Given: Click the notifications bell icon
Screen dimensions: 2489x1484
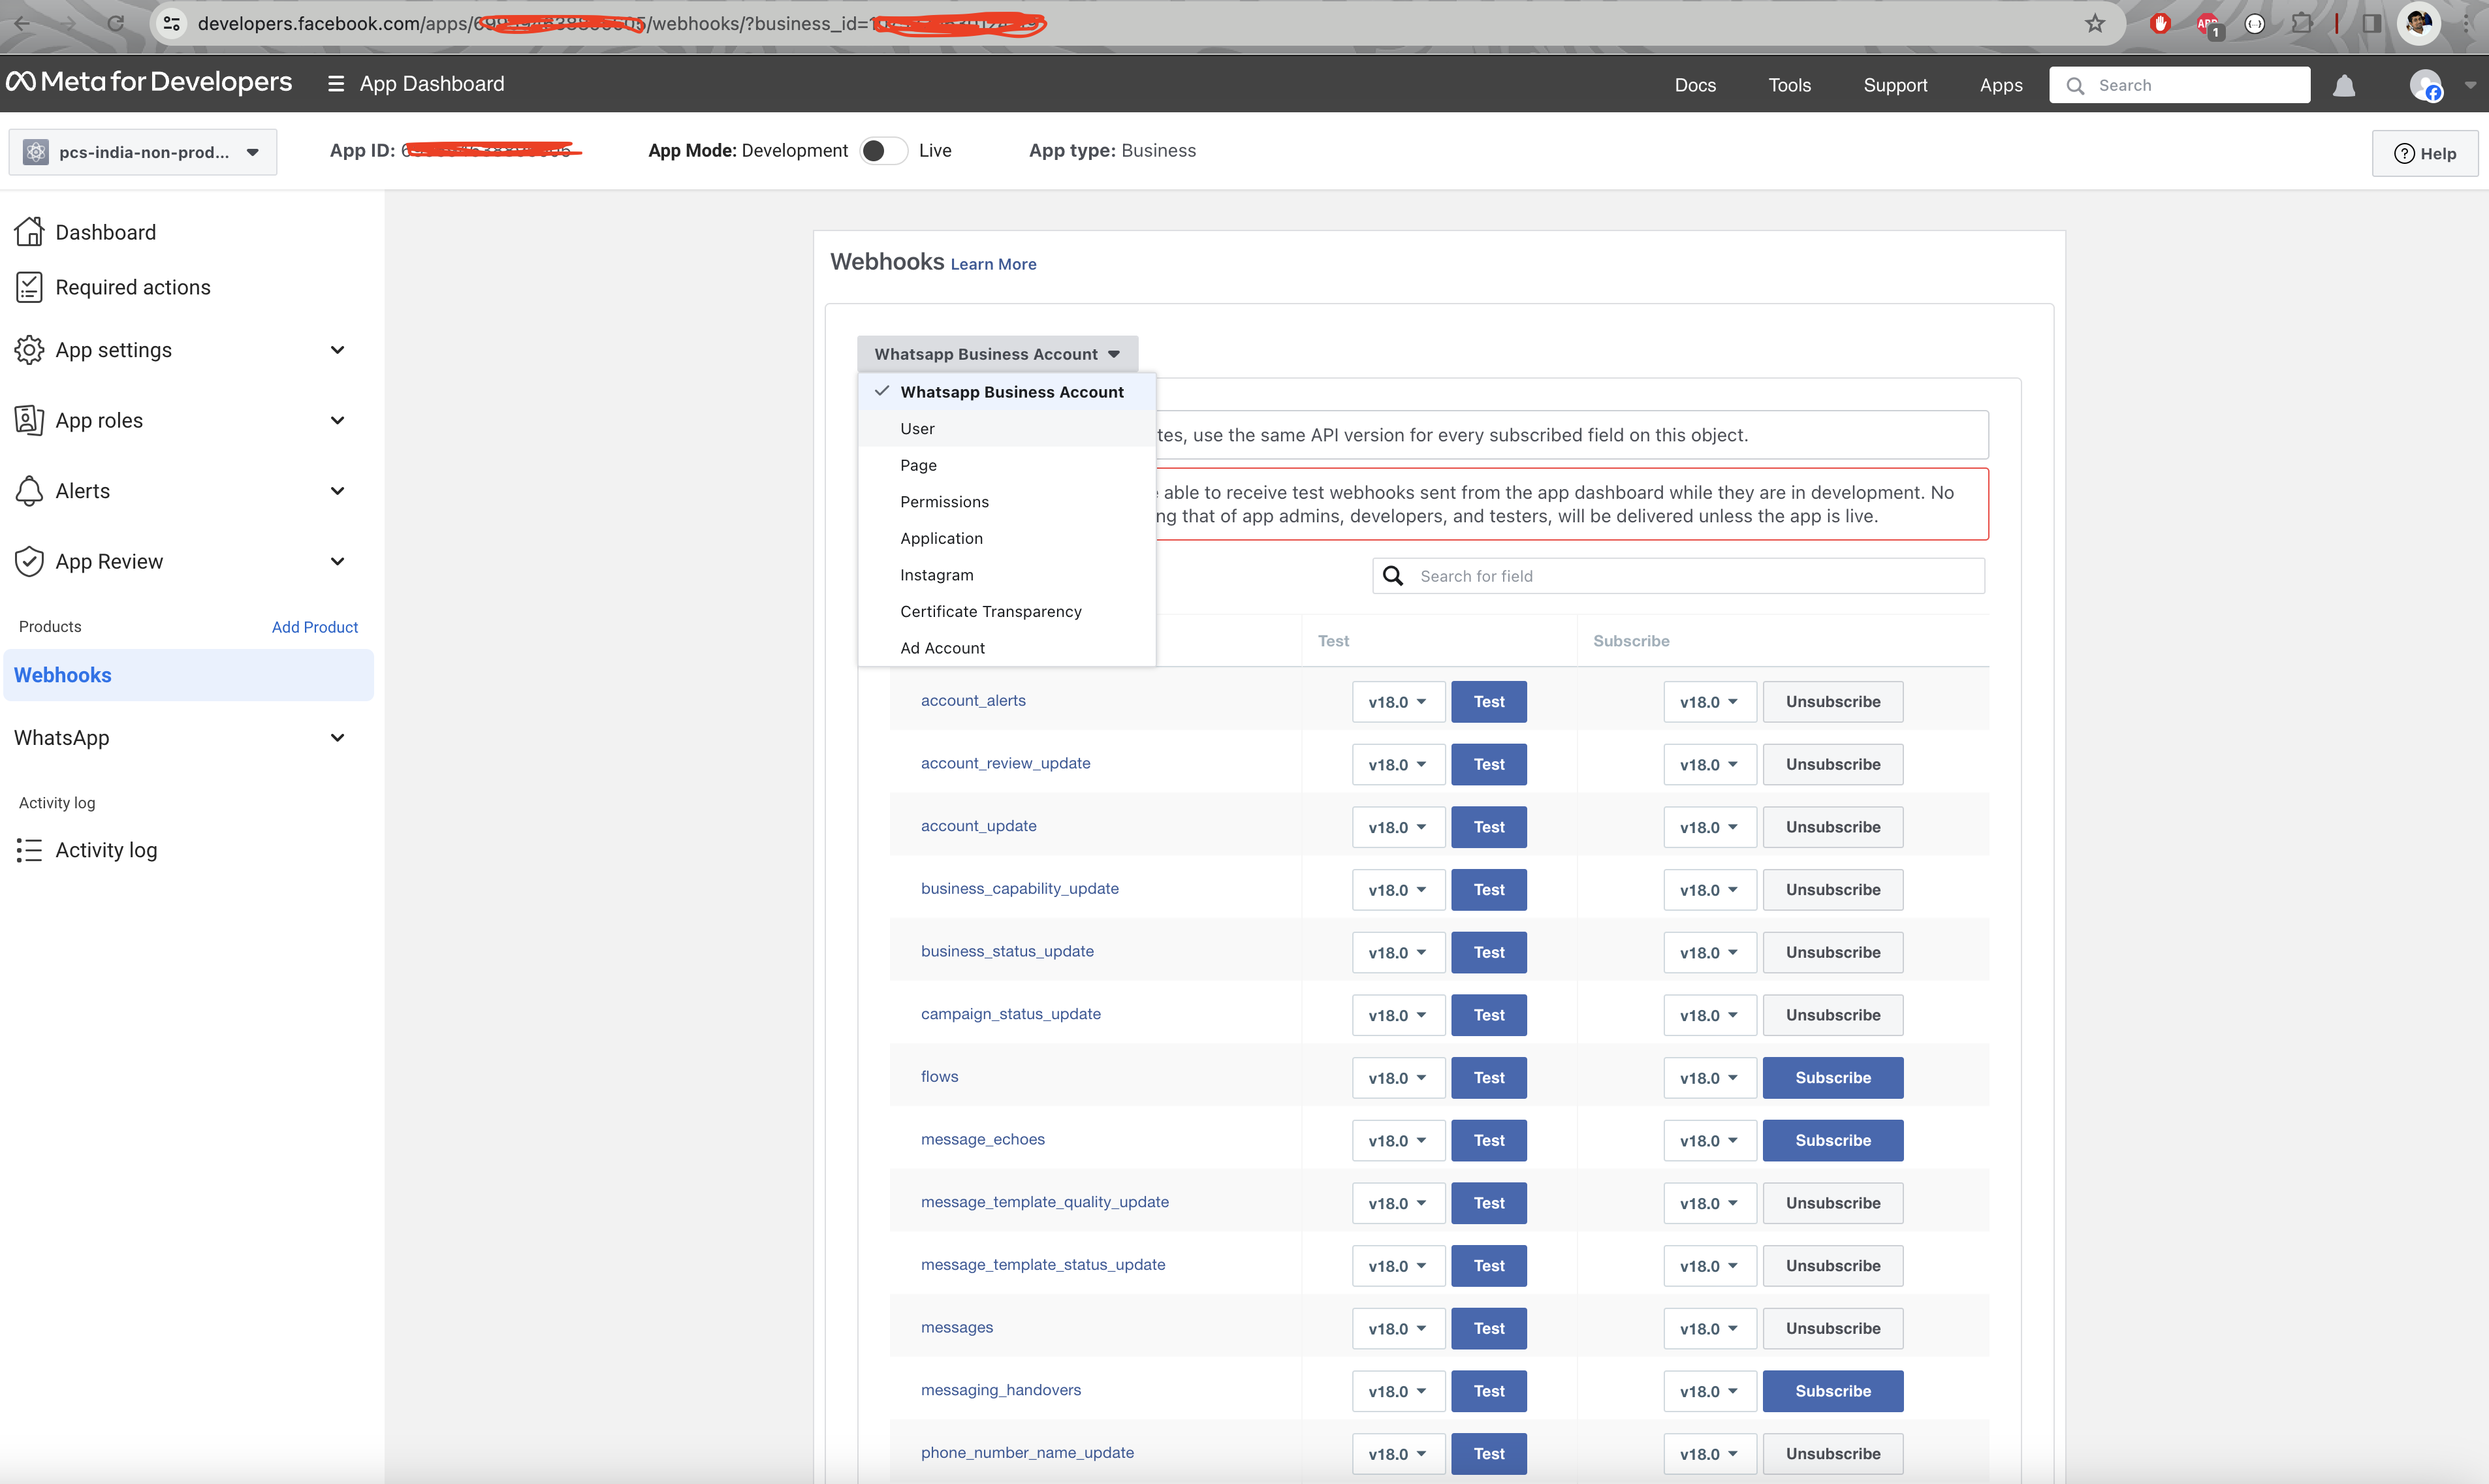Looking at the screenshot, I should 2343,86.
